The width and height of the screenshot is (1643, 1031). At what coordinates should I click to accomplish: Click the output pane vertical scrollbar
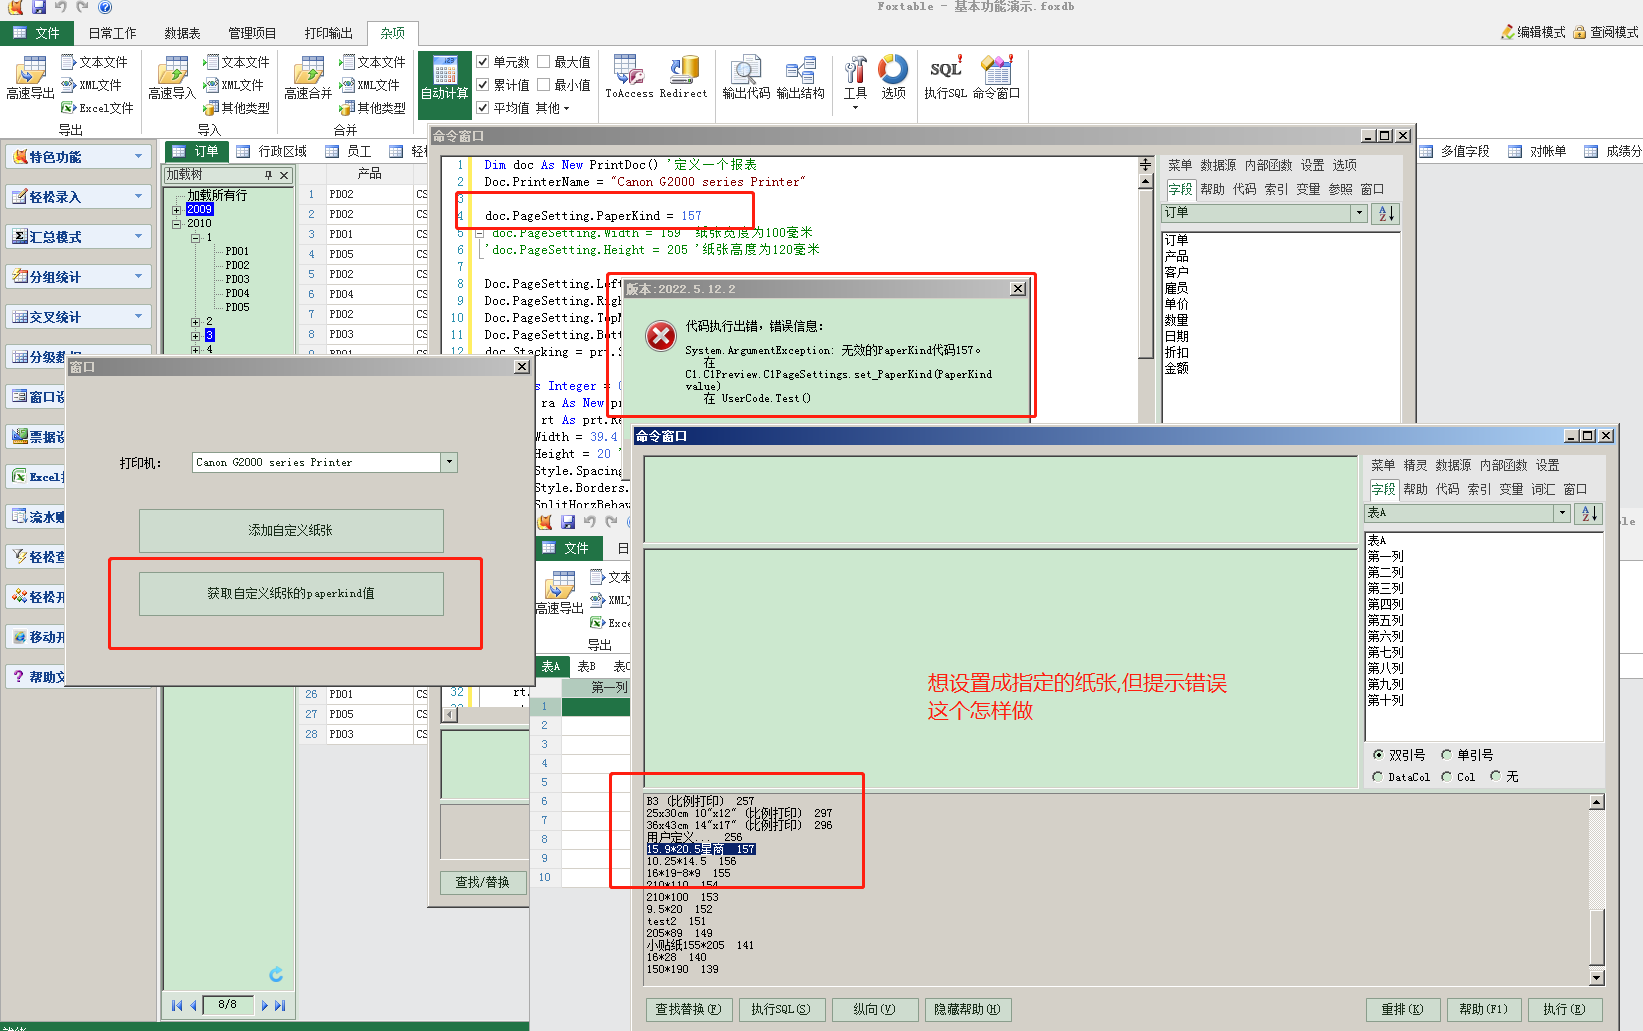tap(1597, 890)
